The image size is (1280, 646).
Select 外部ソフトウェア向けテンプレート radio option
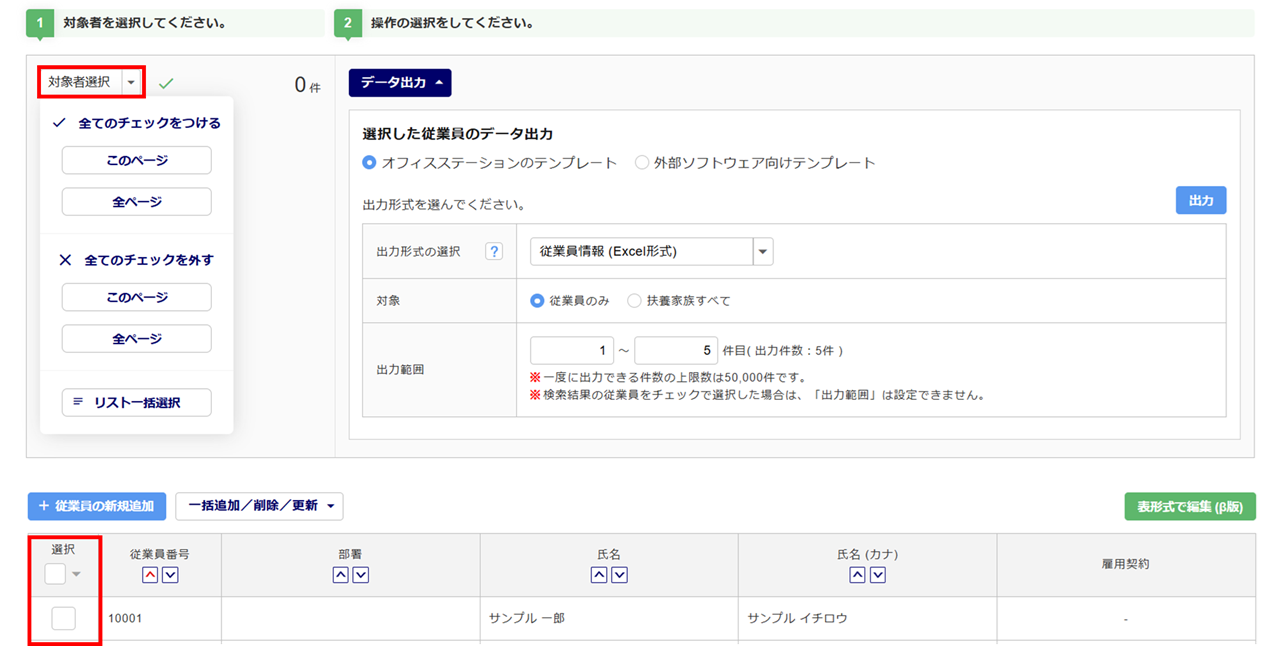(642, 163)
